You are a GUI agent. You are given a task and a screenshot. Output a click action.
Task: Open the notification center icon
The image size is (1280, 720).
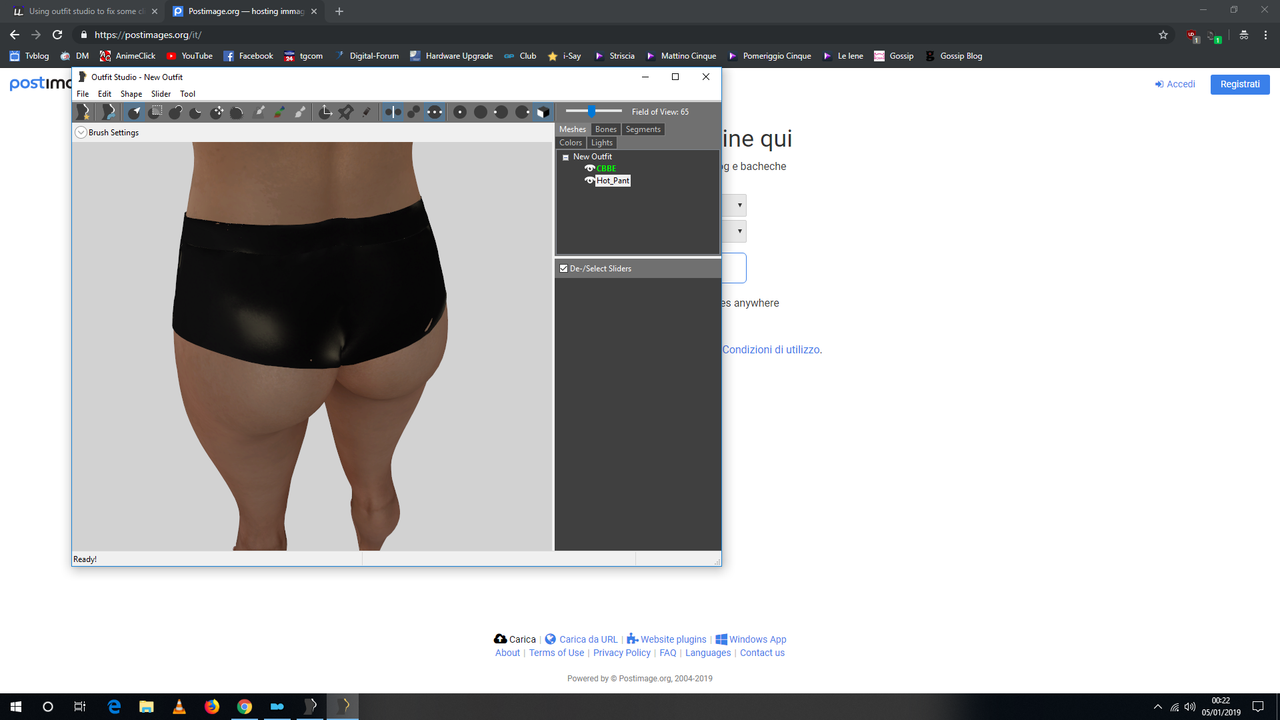[1258, 706]
